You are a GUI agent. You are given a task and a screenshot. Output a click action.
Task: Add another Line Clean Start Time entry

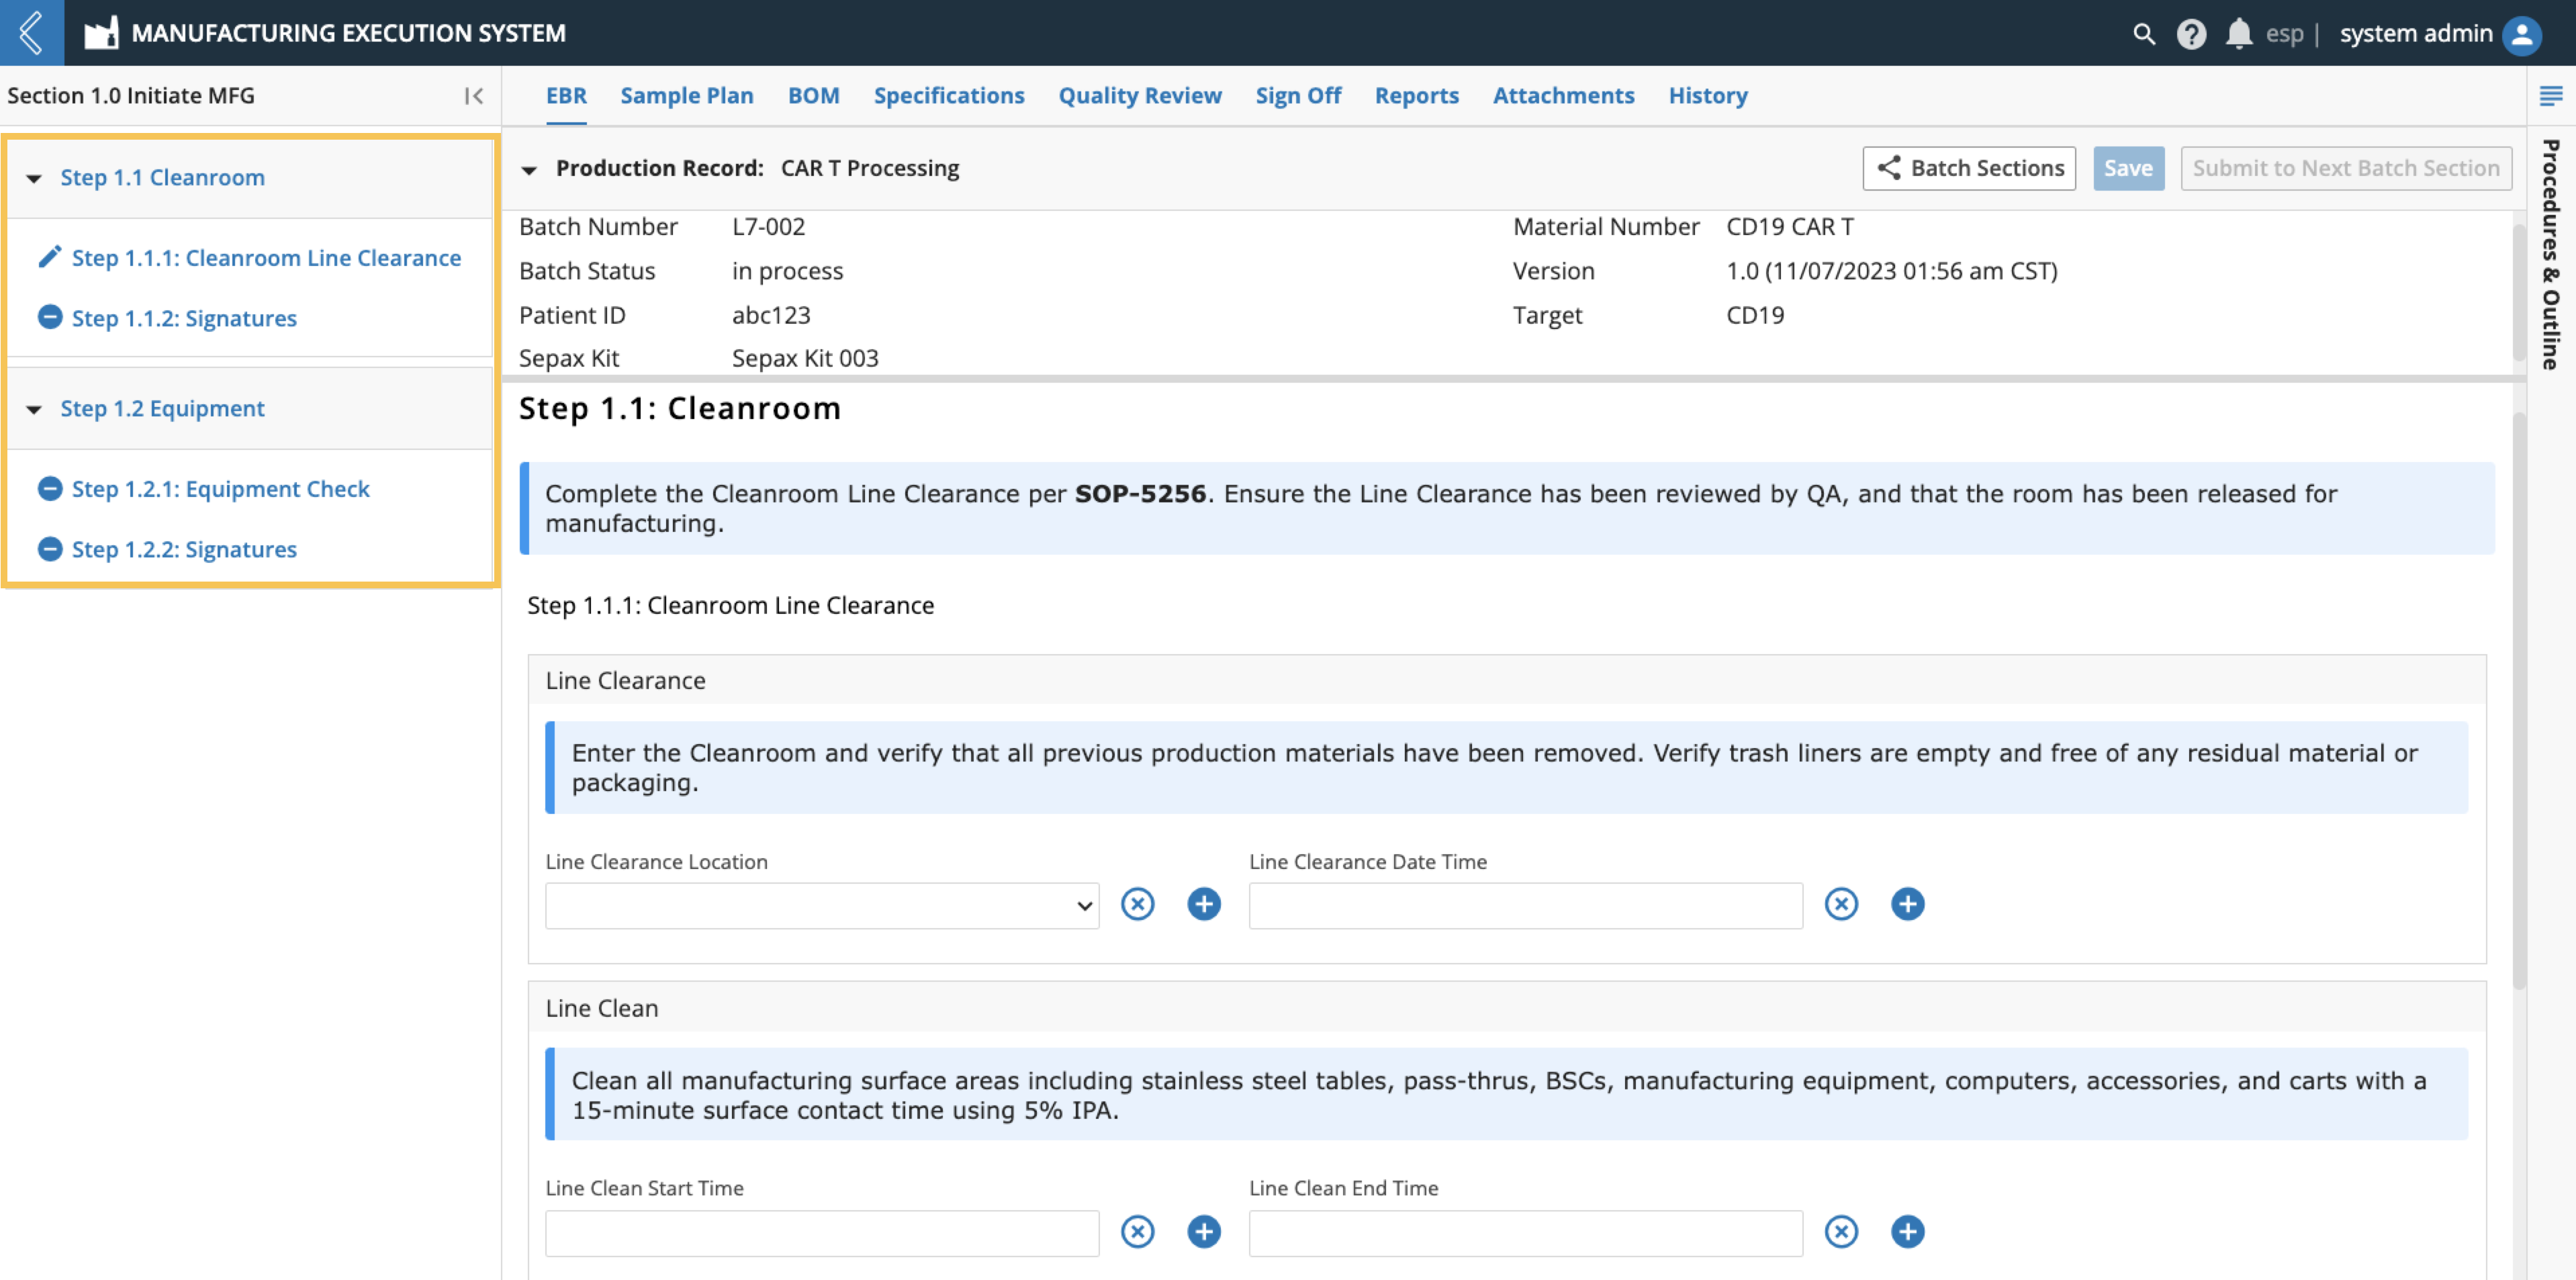coord(1204,1232)
